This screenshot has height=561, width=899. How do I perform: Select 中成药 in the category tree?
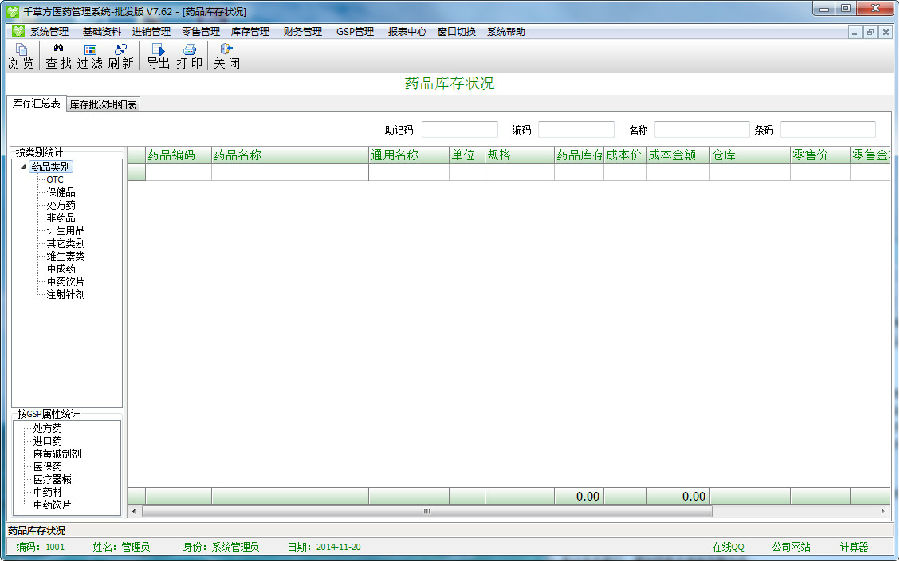61,269
